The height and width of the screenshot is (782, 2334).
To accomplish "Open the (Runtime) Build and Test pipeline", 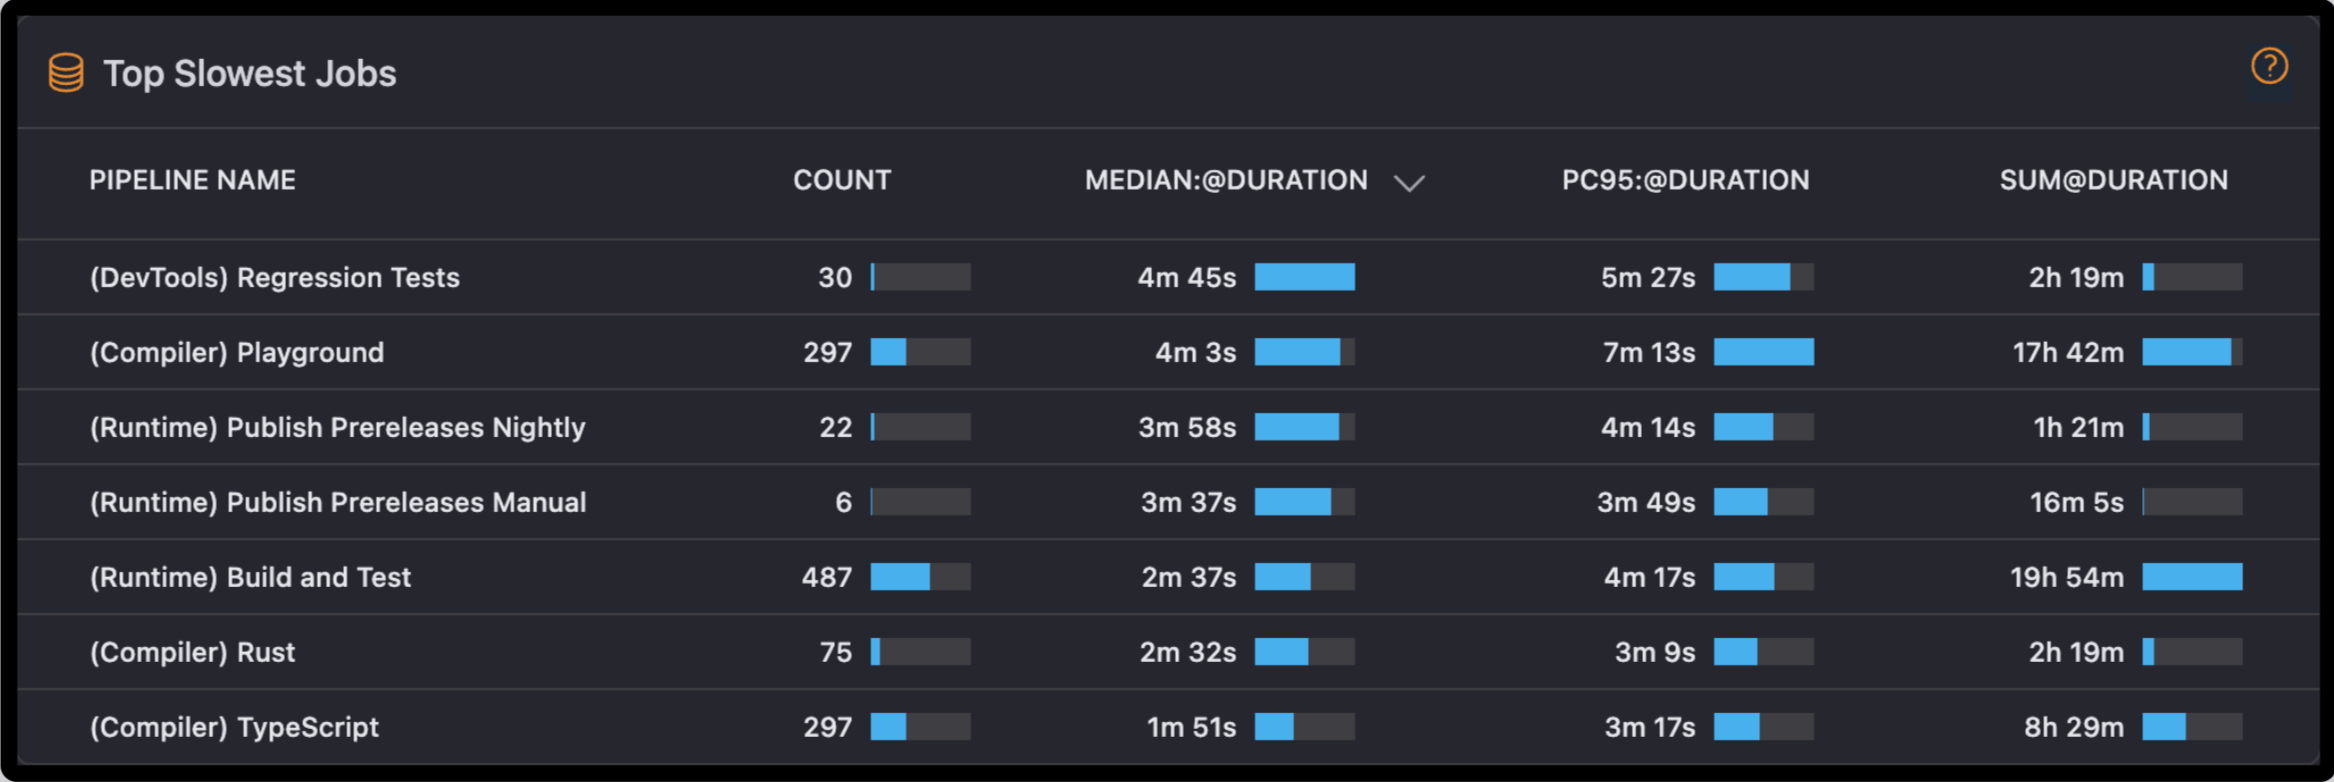I will click(250, 577).
